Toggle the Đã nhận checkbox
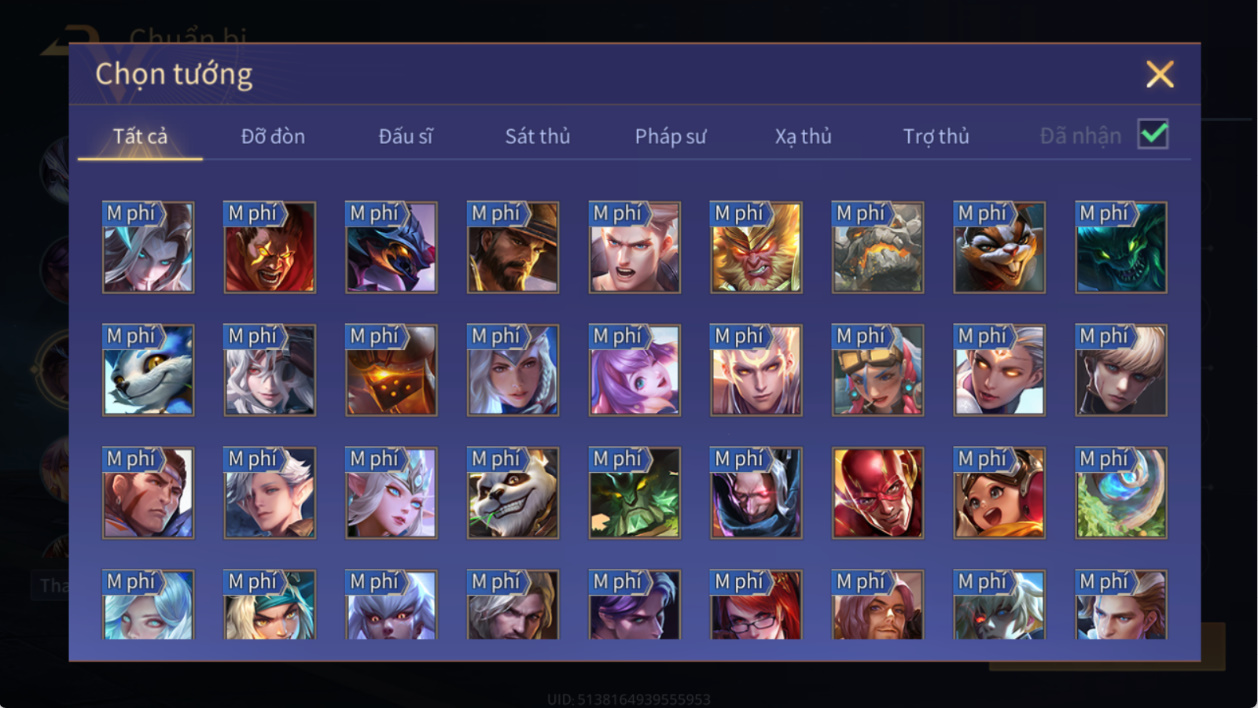 pyautogui.click(x=1153, y=134)
